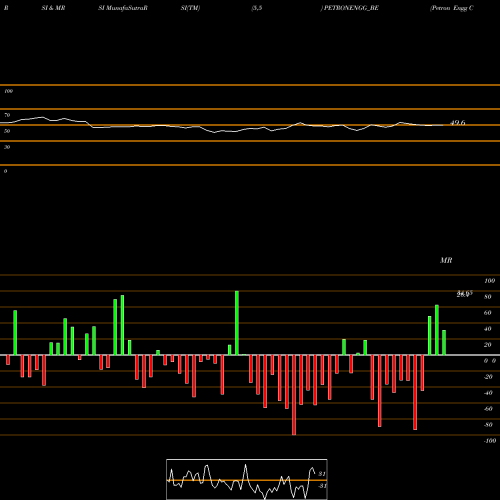
Task: Click the MR axis label -100
Action: coord(489,441)
